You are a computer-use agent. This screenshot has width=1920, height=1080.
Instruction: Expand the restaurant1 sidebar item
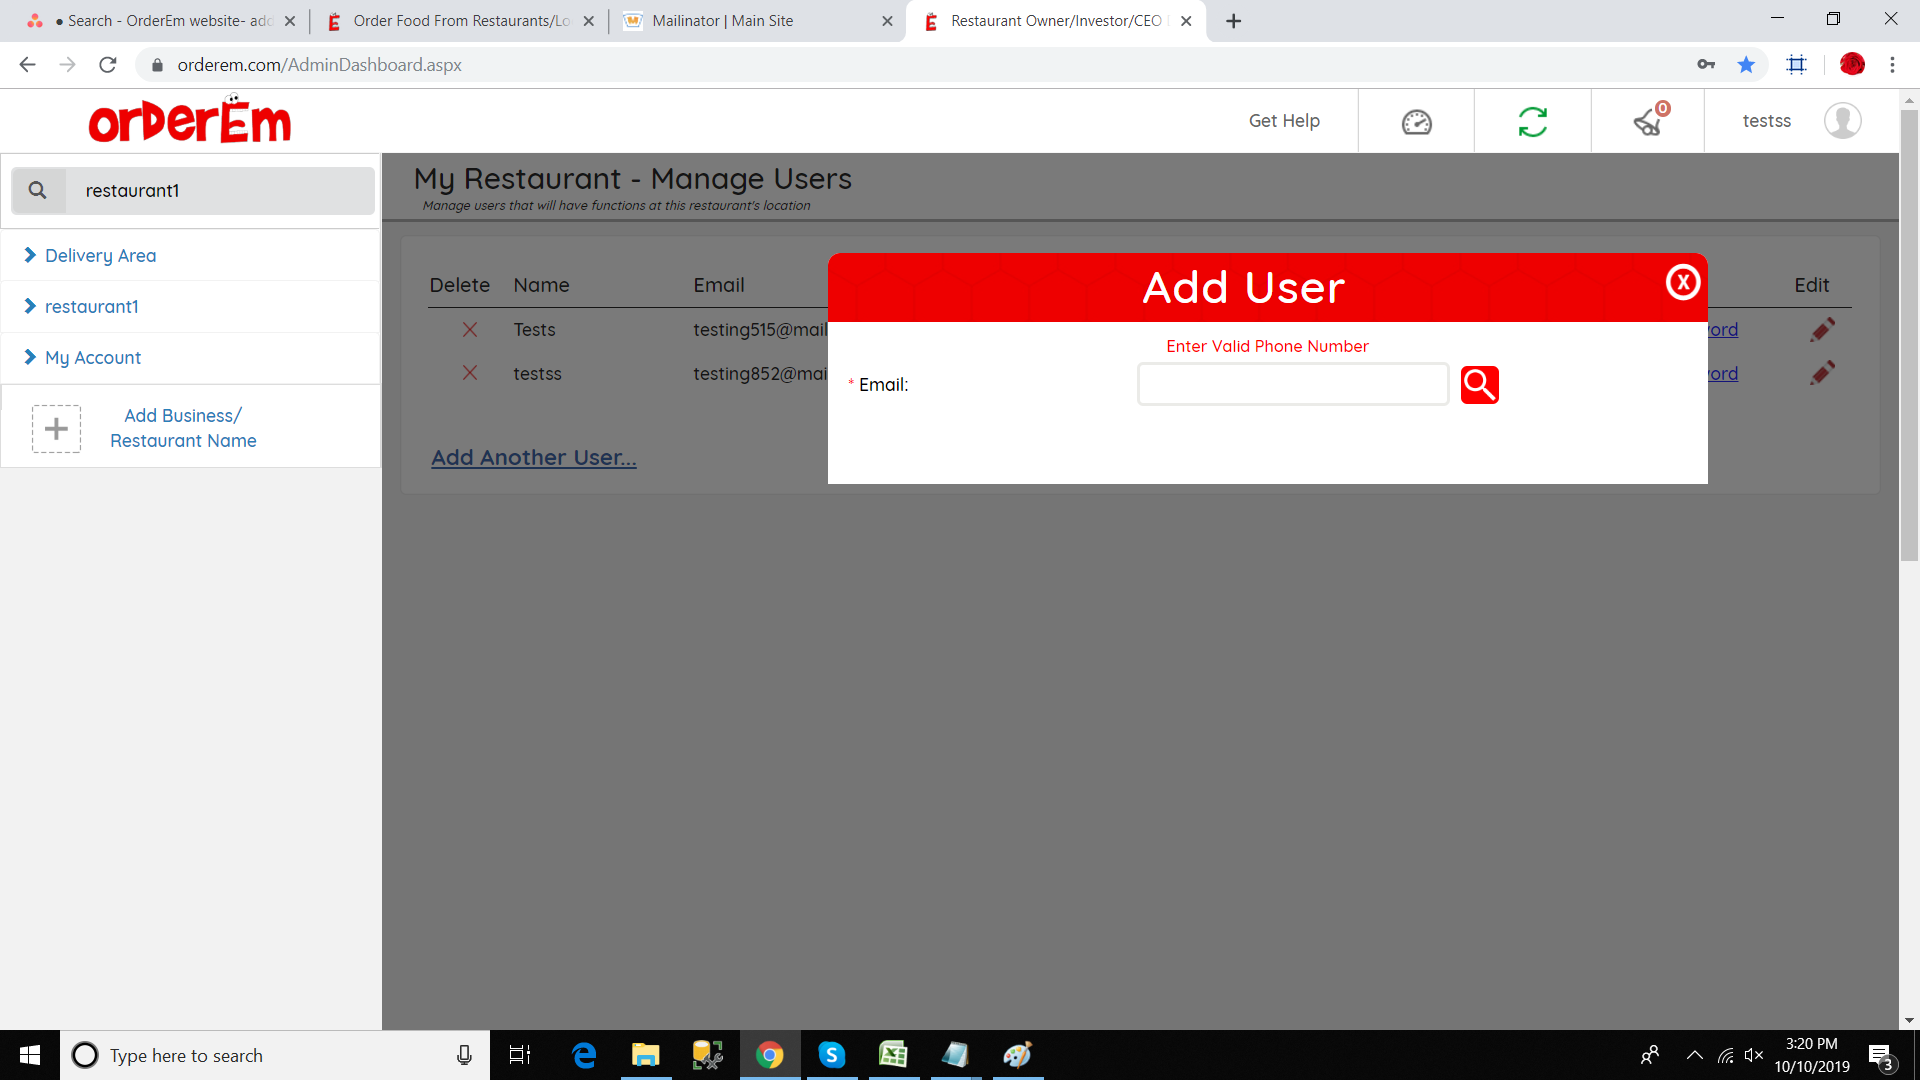point(91,307)
